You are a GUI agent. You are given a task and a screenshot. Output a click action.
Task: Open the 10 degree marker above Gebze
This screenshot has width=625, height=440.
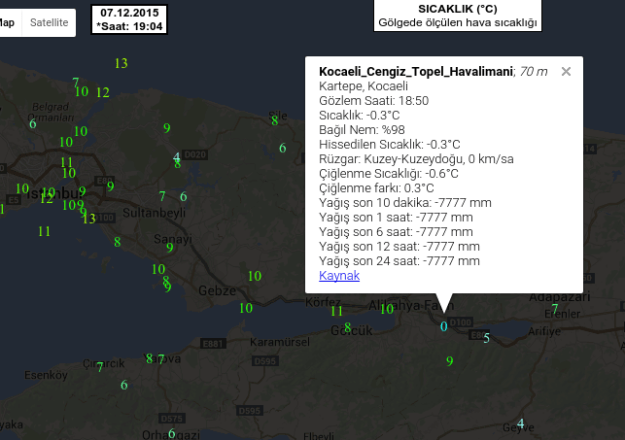pyautogui.click(x=254, y=276)
